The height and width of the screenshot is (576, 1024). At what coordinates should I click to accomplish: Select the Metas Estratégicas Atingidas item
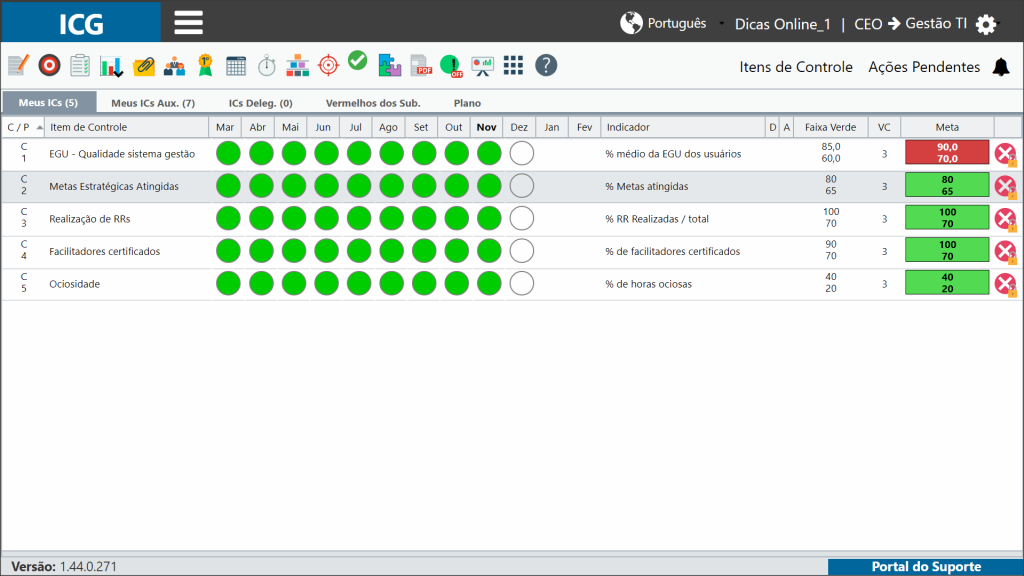[x=114, y=187]
